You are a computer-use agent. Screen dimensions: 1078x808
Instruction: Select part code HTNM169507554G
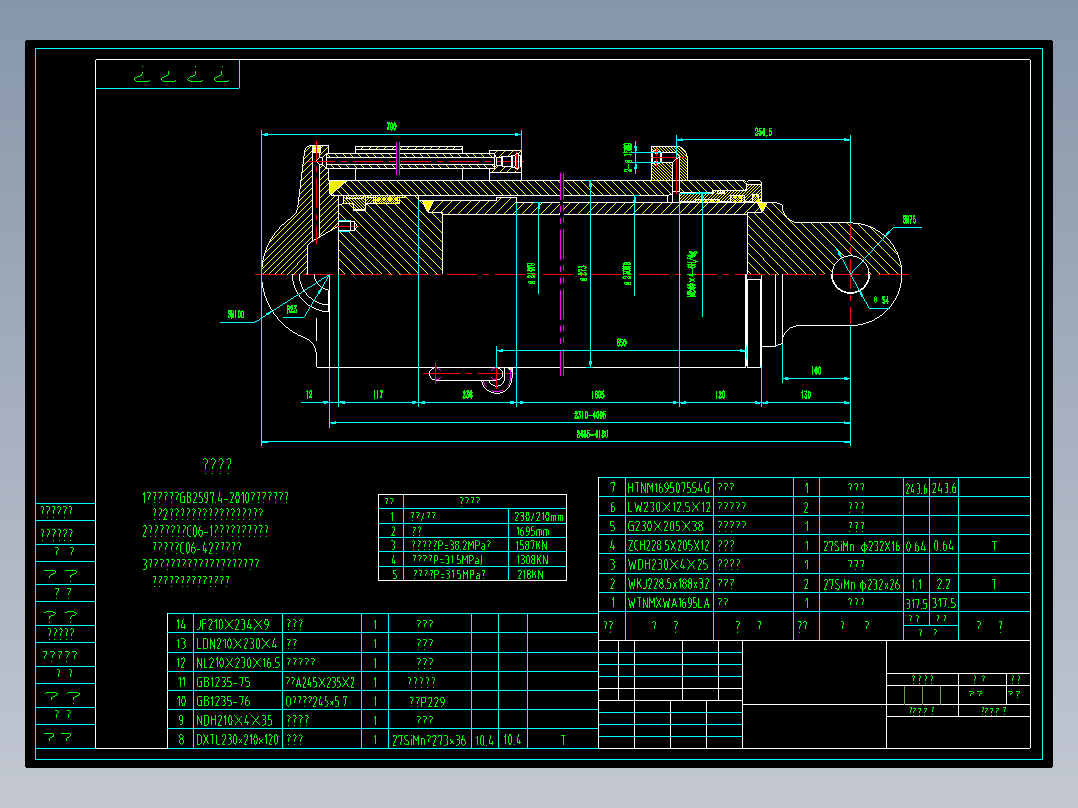(x=668, y=488)
